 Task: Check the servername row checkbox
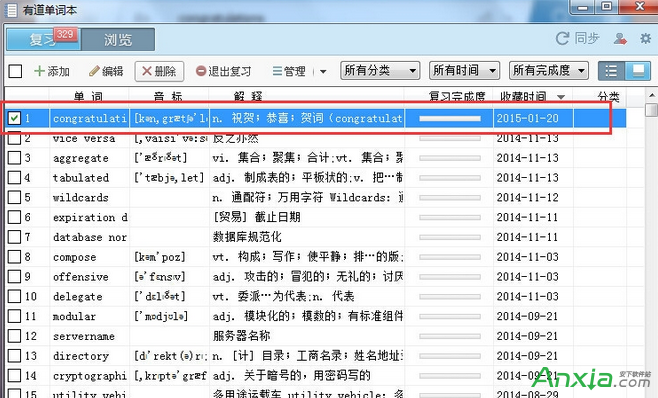click(x=14, y=336)
